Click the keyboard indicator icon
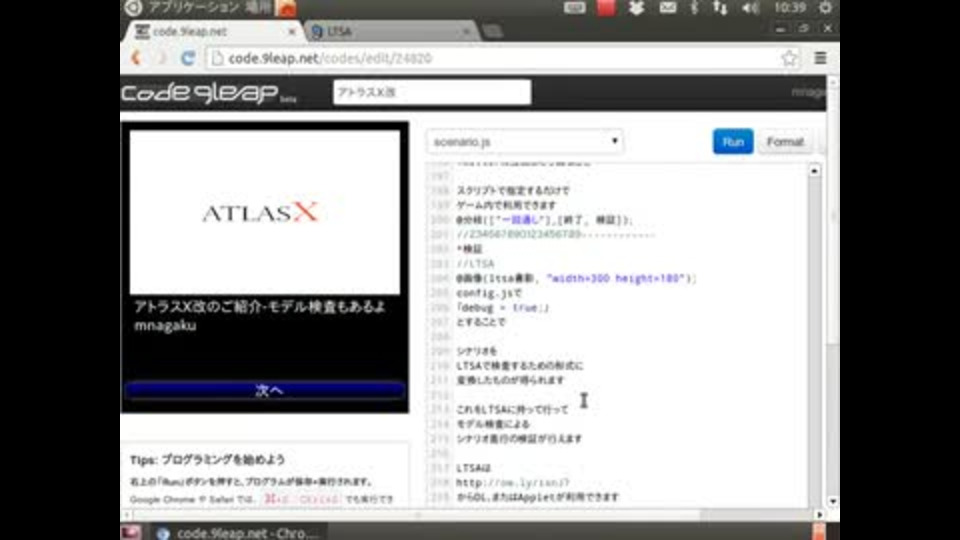This screenshot has width=960, height=540. [574, 7]
